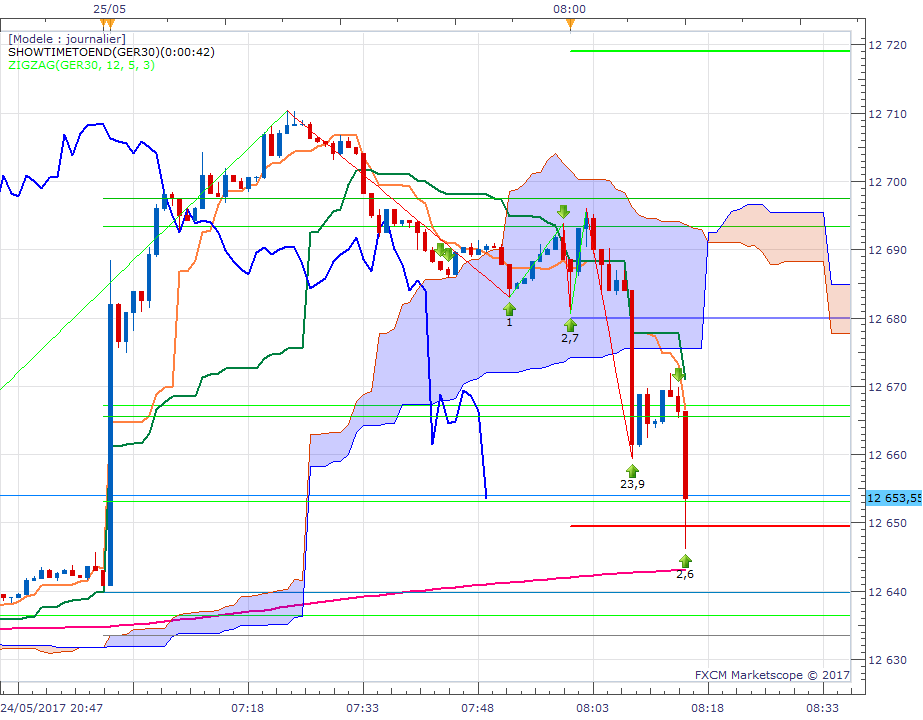Image resolution: width=923 pixels, height=720 pixels.
Task: Click the 07:33 time axis label
Action: tap(362, 708)
